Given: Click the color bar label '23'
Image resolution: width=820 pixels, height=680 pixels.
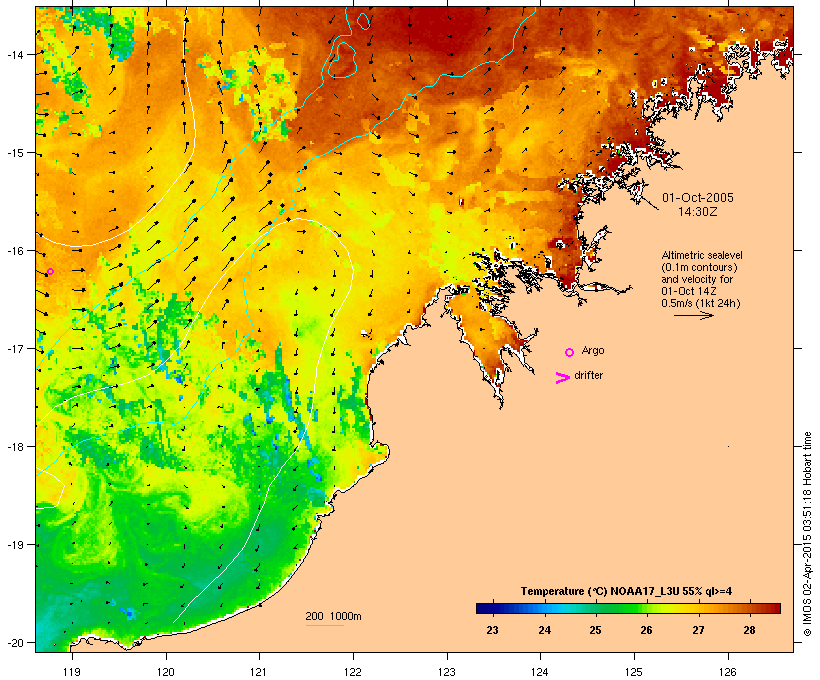Looking at the screenshot, I should click(492, 630).
